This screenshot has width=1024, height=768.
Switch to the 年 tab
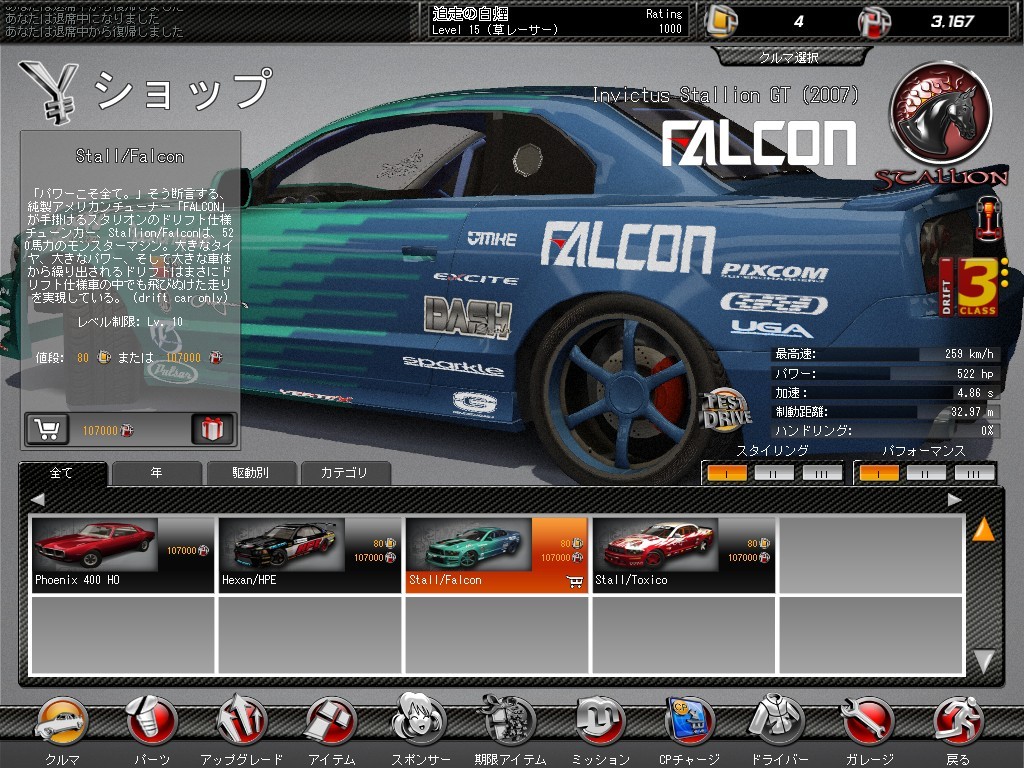tap(157, 473)
